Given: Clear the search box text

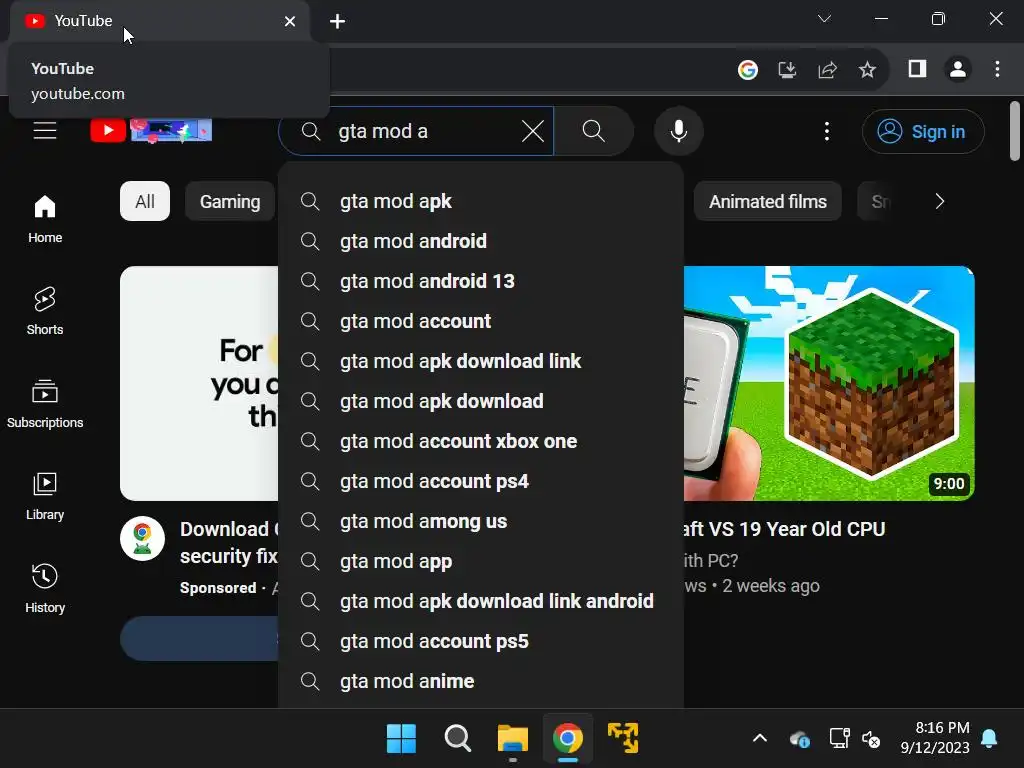Looking at the screenshot, I should pos(533,131).
